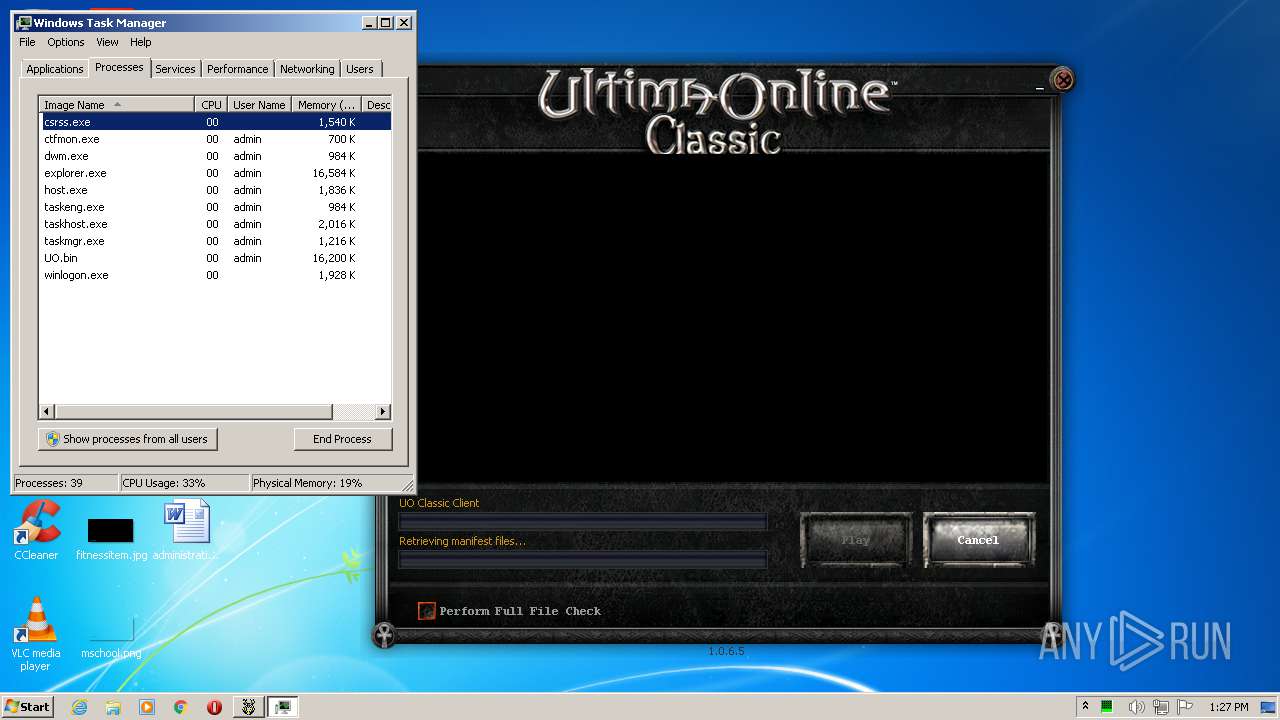Select the taskmgr.exe process row
This screenshot has height=720, width=1280.
pos(215,241)
